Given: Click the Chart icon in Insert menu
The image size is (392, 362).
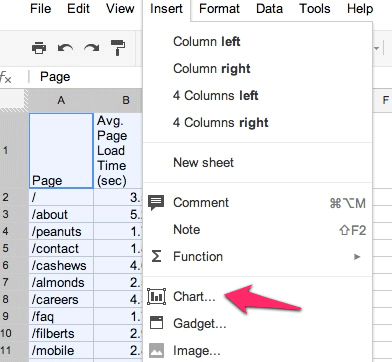Looking at the screenshot, I should 156,296.
